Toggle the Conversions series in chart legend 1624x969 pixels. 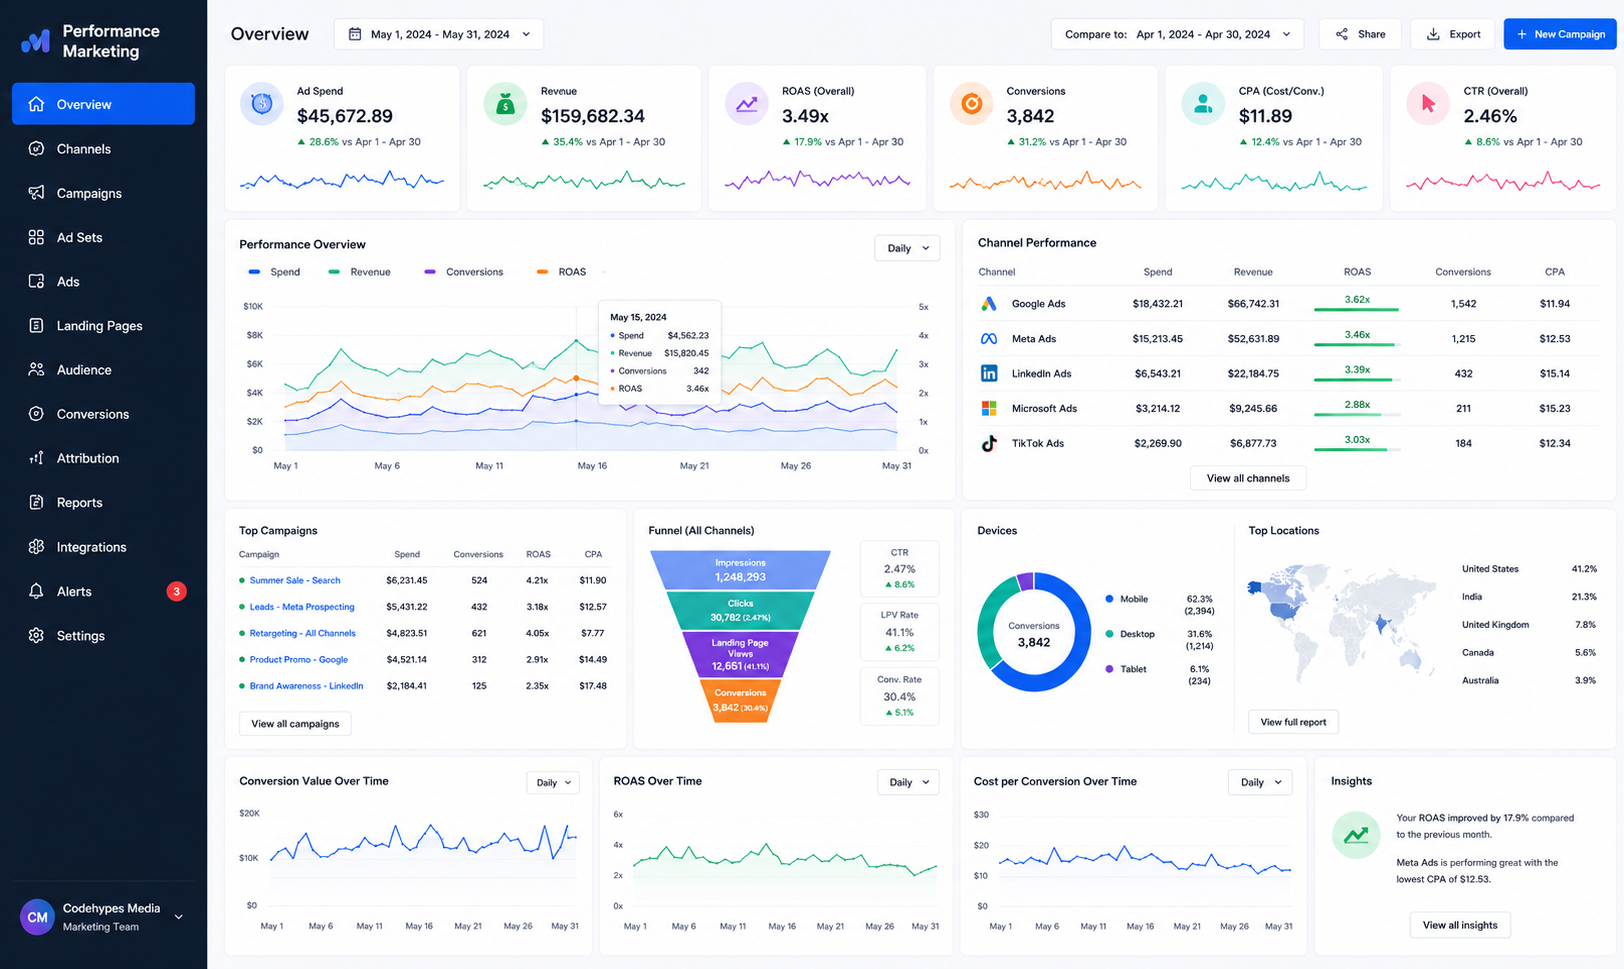click(464, 272)
